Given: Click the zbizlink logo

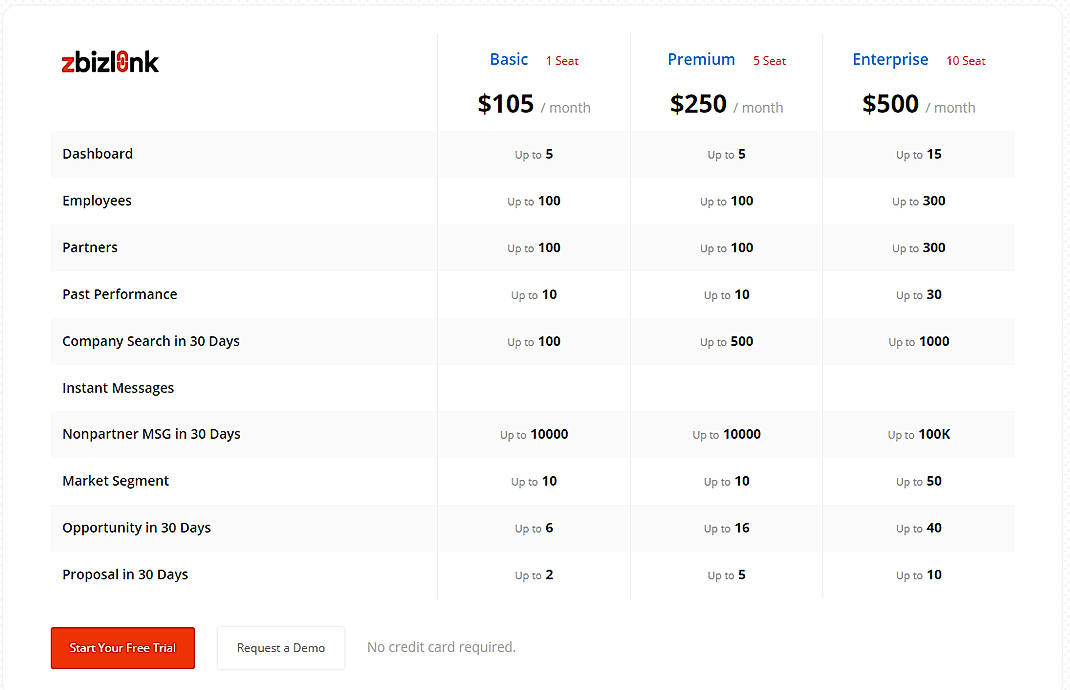Looking at the screenshot, I should click(110, 62).
